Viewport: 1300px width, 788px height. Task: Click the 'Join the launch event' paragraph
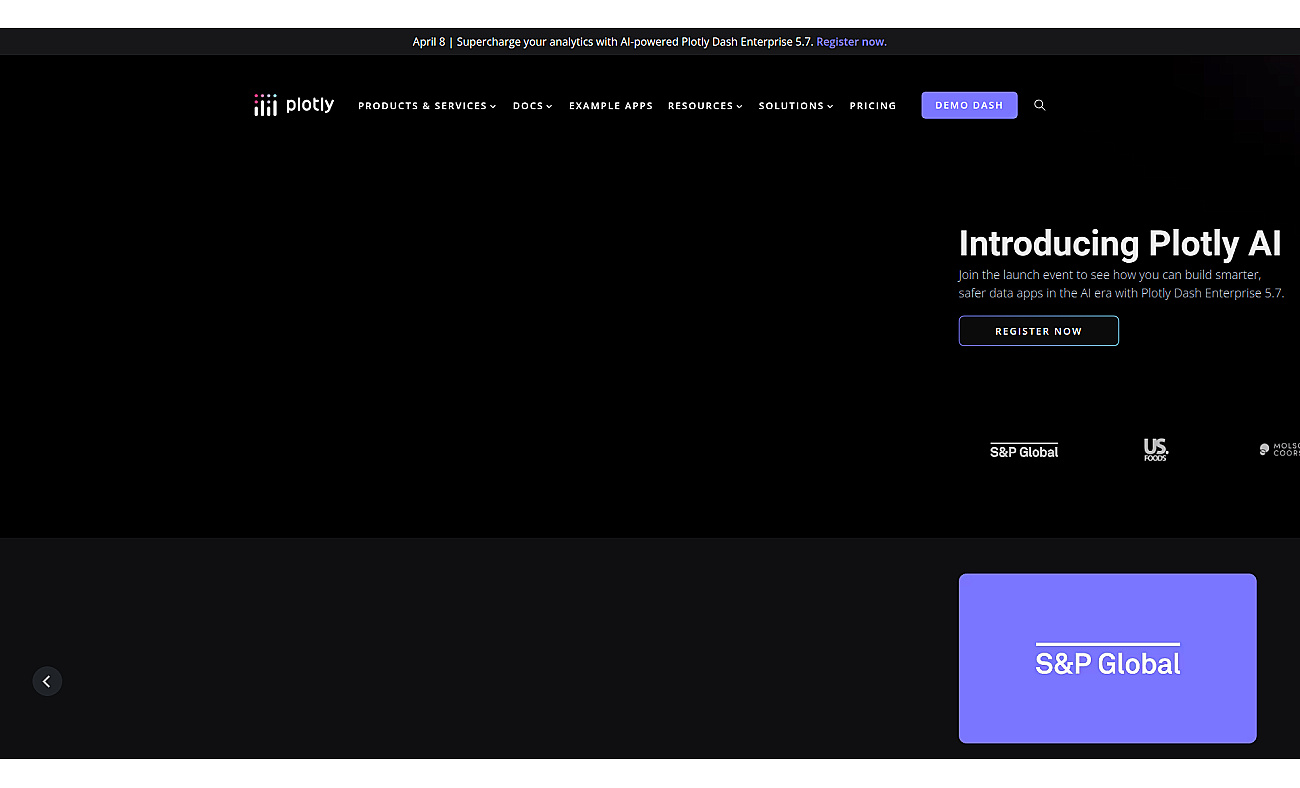(x=1121, y=284)
